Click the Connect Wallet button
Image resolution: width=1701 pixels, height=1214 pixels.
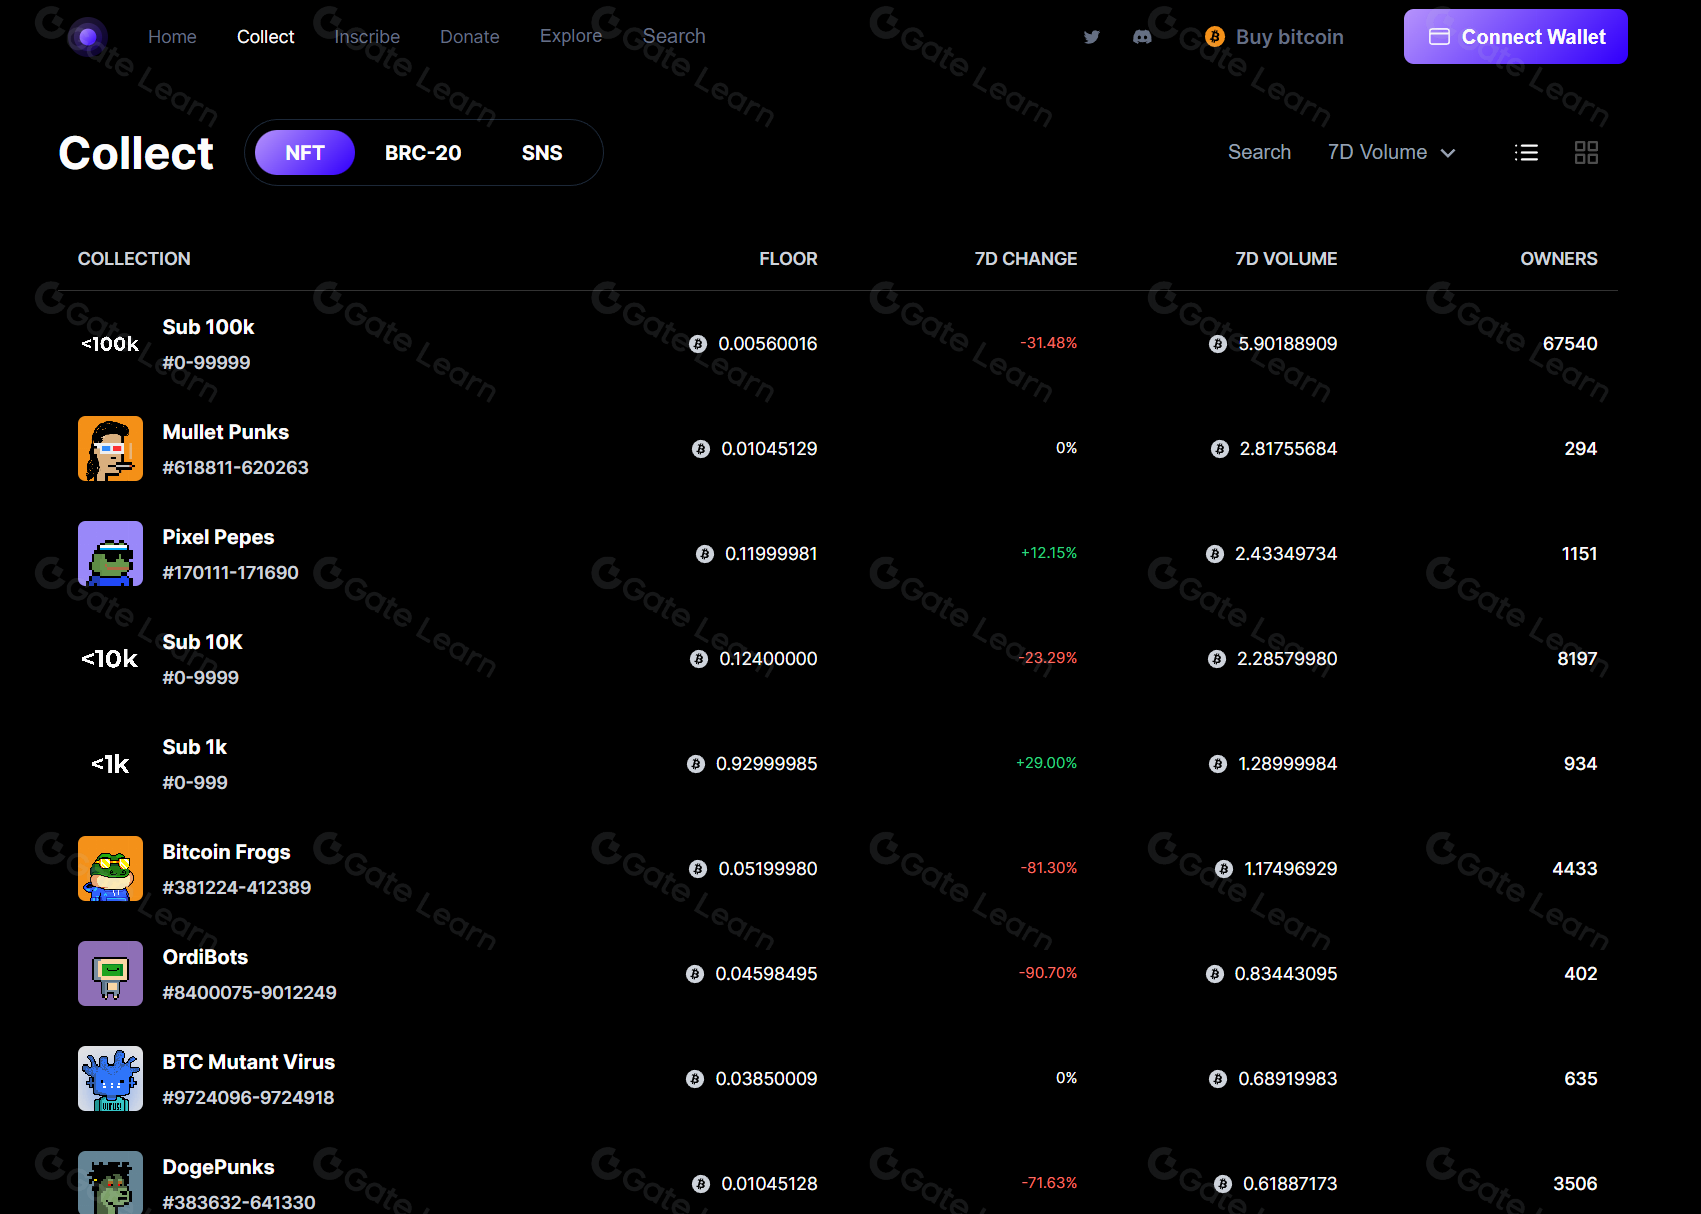[x=1515, y=37]
